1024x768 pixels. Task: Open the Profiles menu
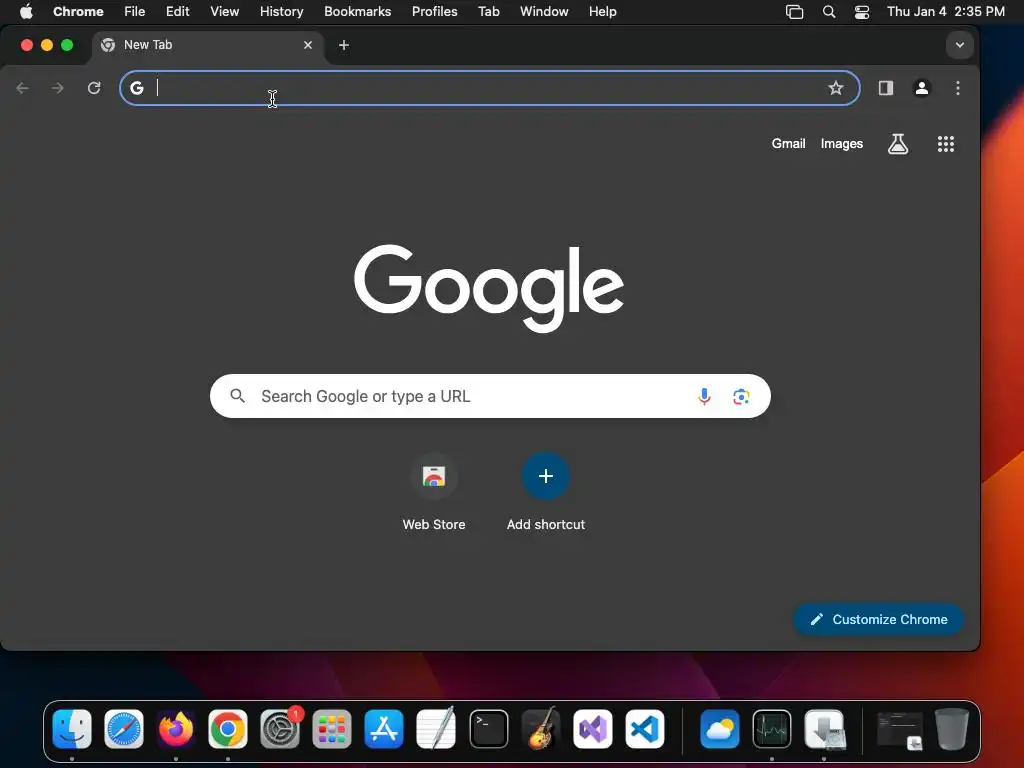434,12
